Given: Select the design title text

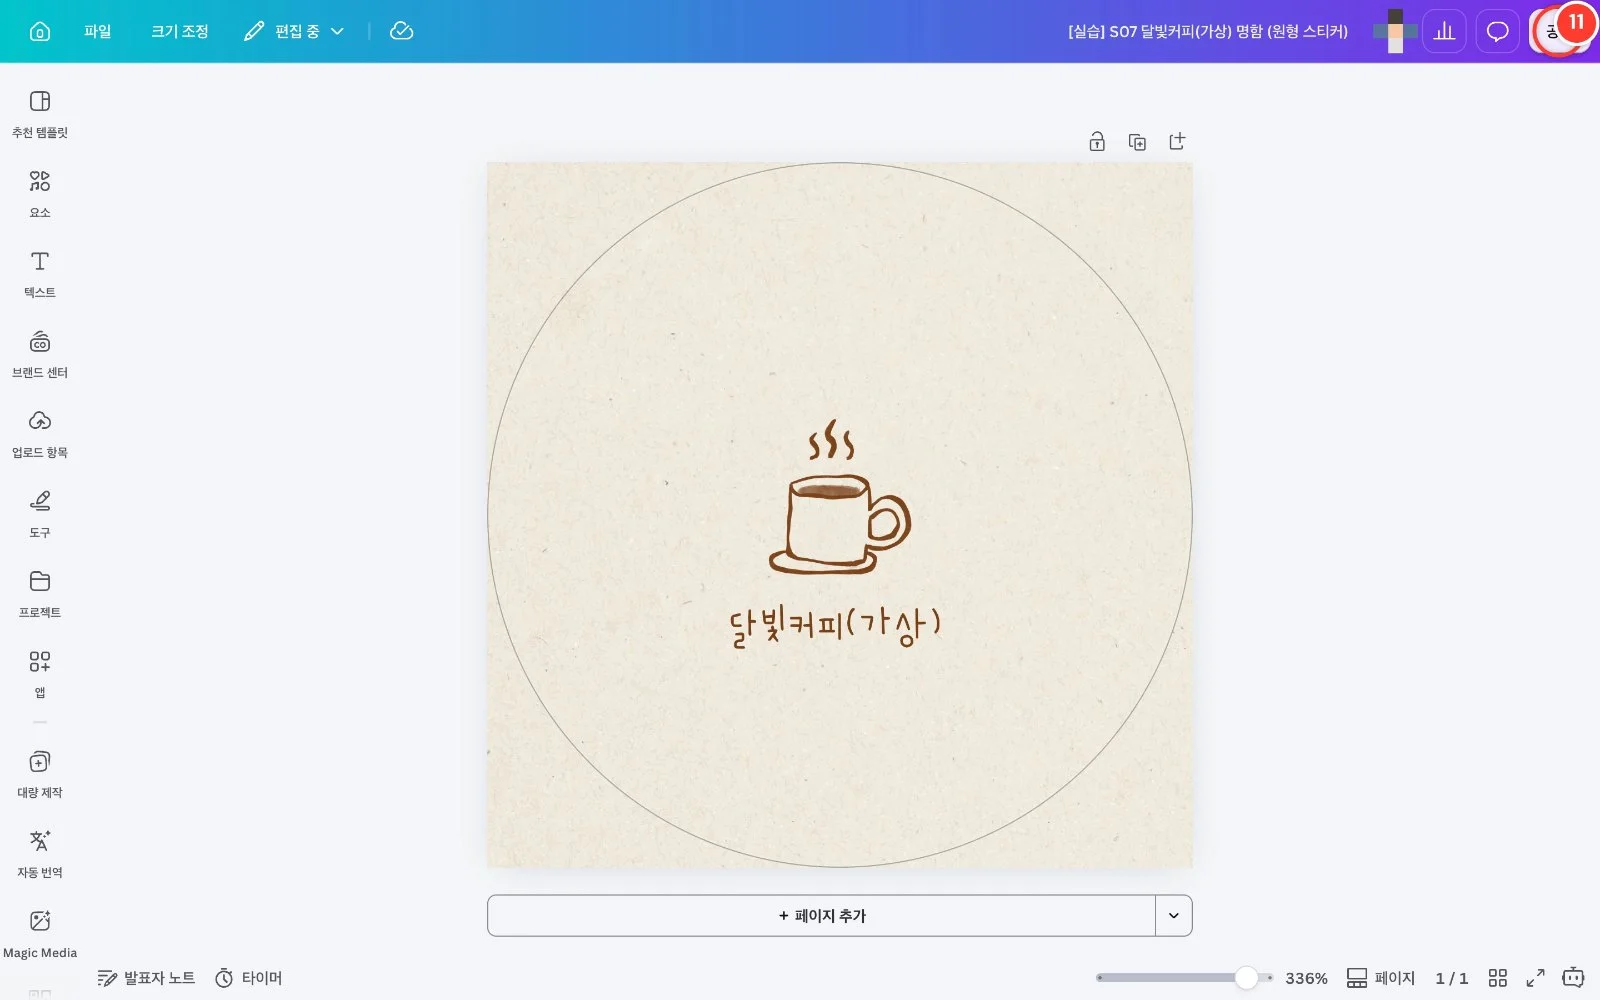Looking at the screenshot, I should coord(1207,31).
